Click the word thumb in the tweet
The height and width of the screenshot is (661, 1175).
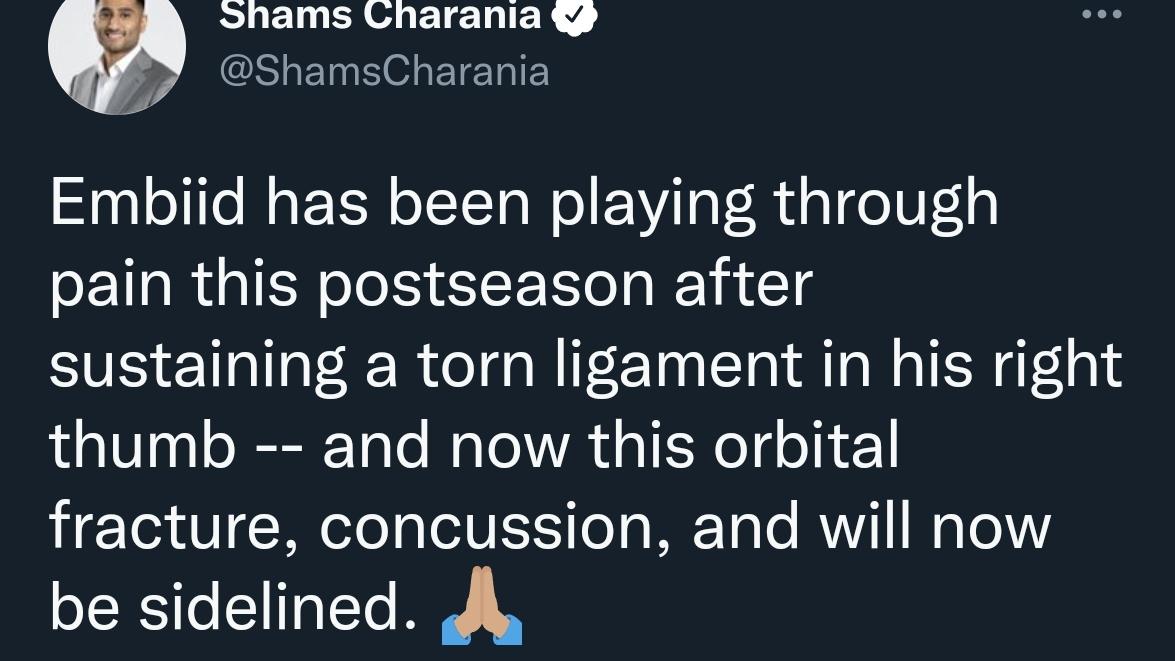(x=142, y=445)
